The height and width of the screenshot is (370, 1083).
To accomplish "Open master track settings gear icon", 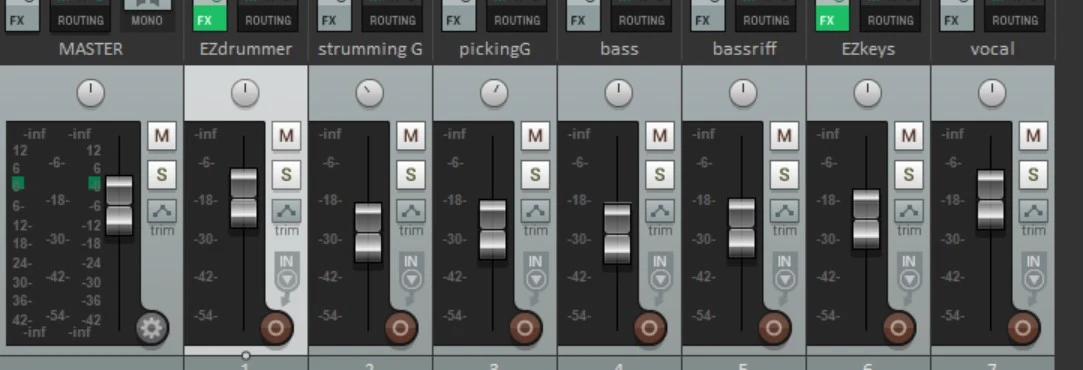I will point(151,328).
